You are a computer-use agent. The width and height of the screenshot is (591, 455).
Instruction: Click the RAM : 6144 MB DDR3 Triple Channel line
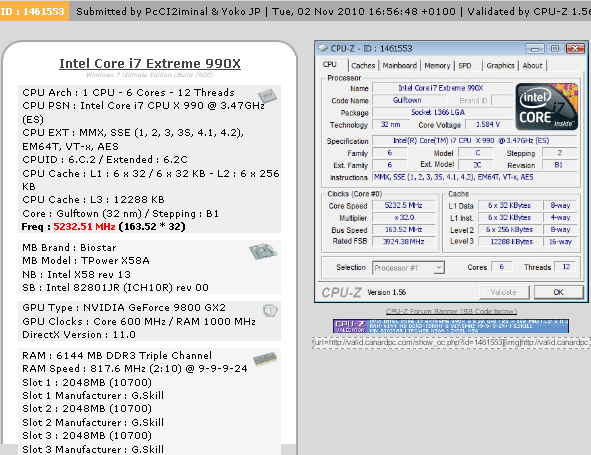[x=117, y=355]
